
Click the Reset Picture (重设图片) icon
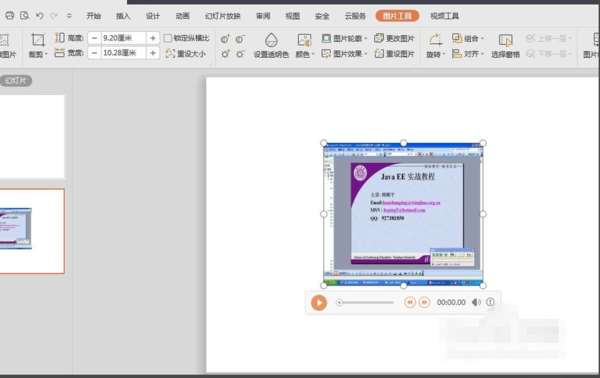pyautogui.click(x=379, y=54)
